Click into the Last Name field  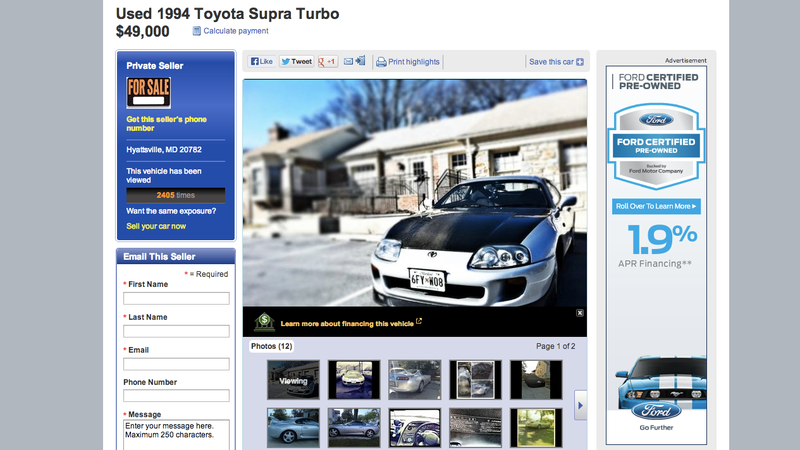[176, 331]
